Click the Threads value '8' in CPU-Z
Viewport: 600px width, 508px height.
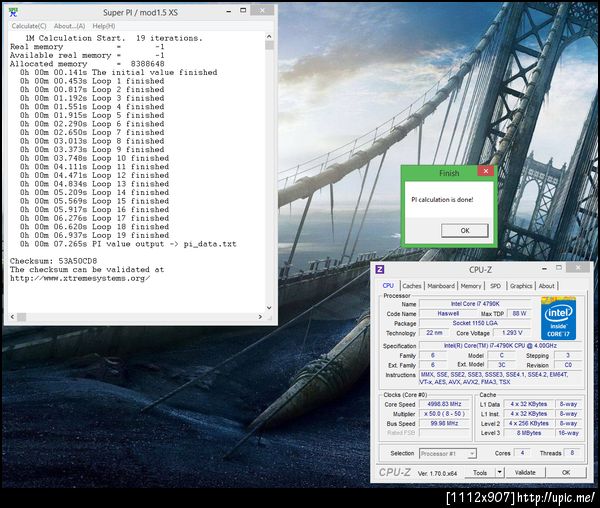click(x=572, y=453)
